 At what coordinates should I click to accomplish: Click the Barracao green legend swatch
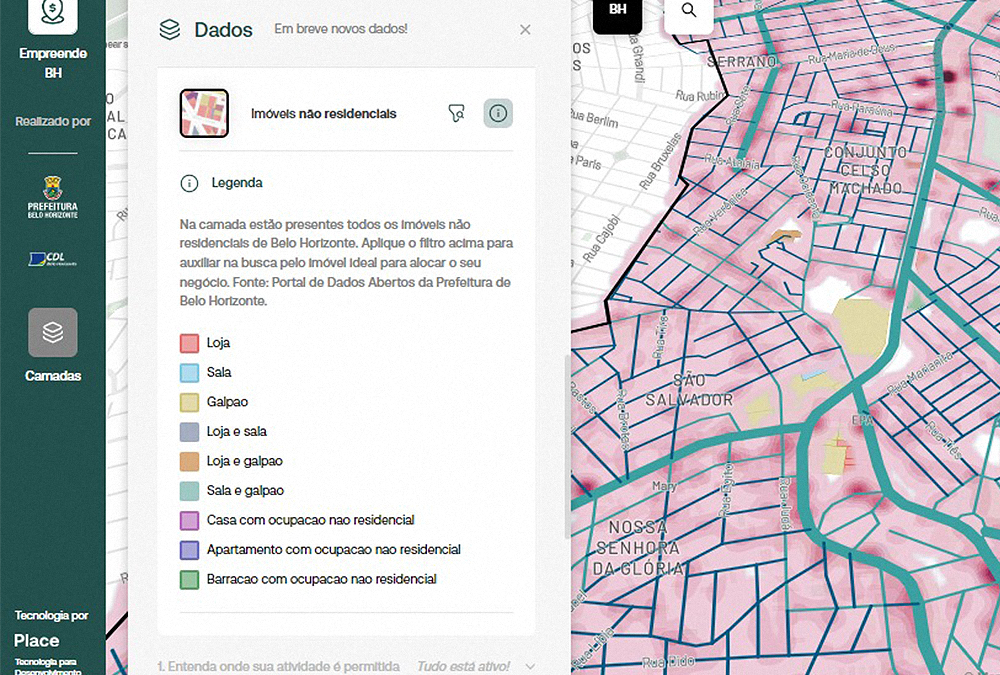(190, 579)
